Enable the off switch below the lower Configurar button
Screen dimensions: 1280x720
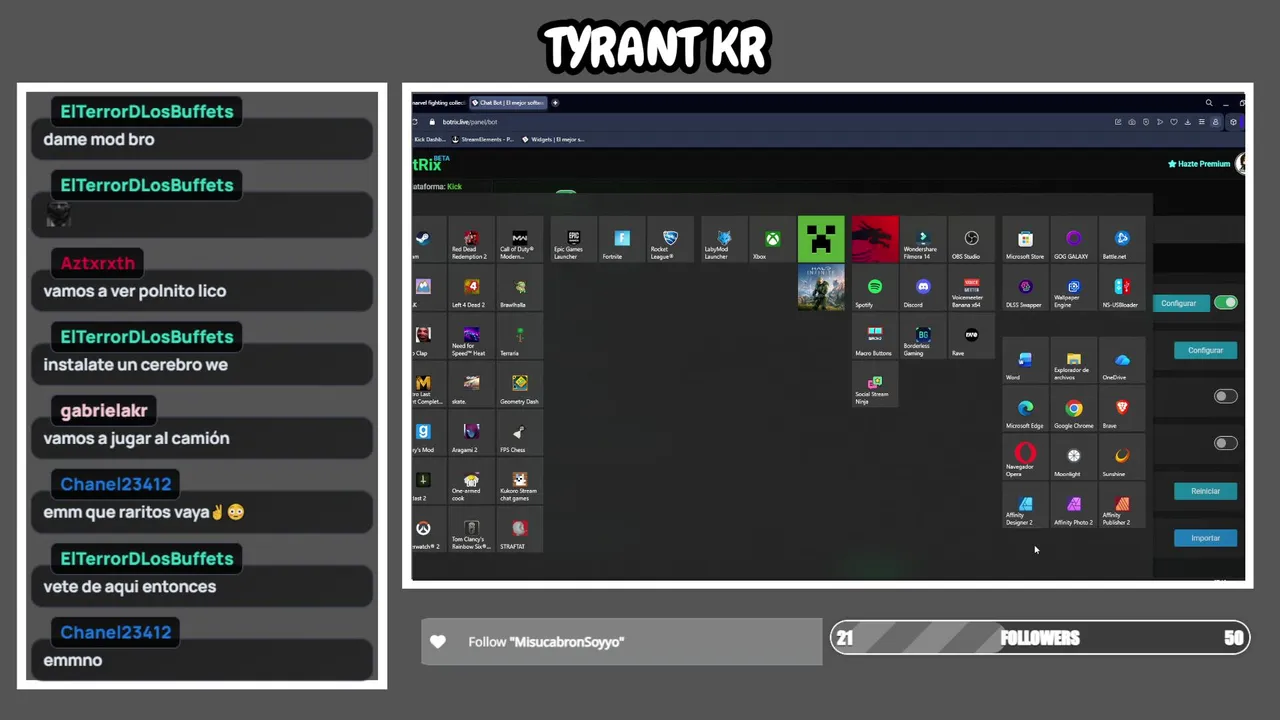[x=1226, y=397]
